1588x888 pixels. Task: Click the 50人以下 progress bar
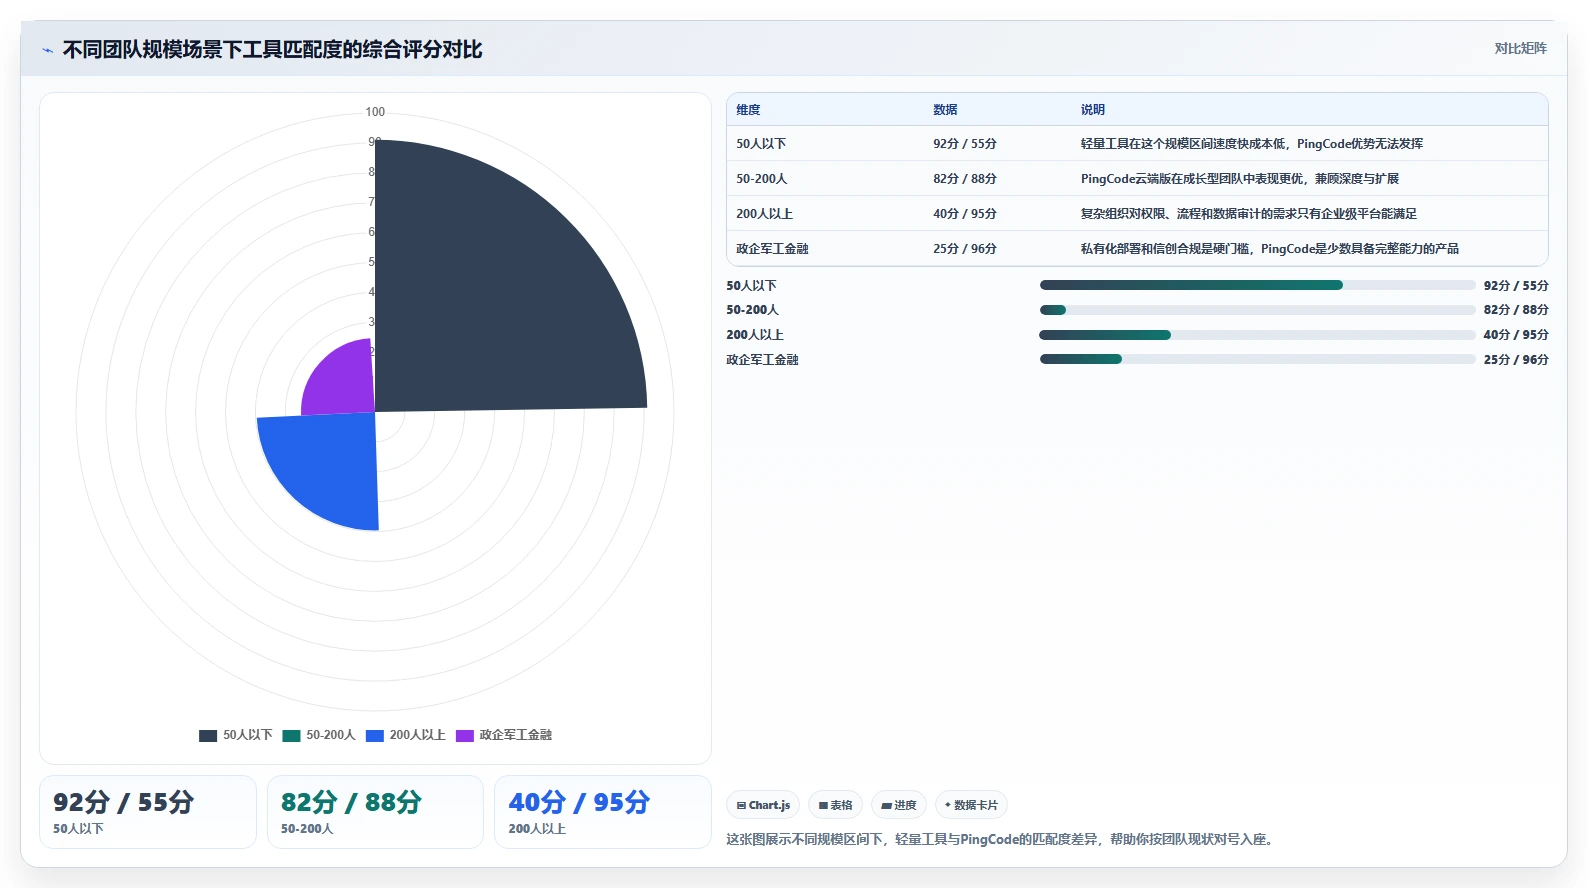click(x=1257, y=285)
